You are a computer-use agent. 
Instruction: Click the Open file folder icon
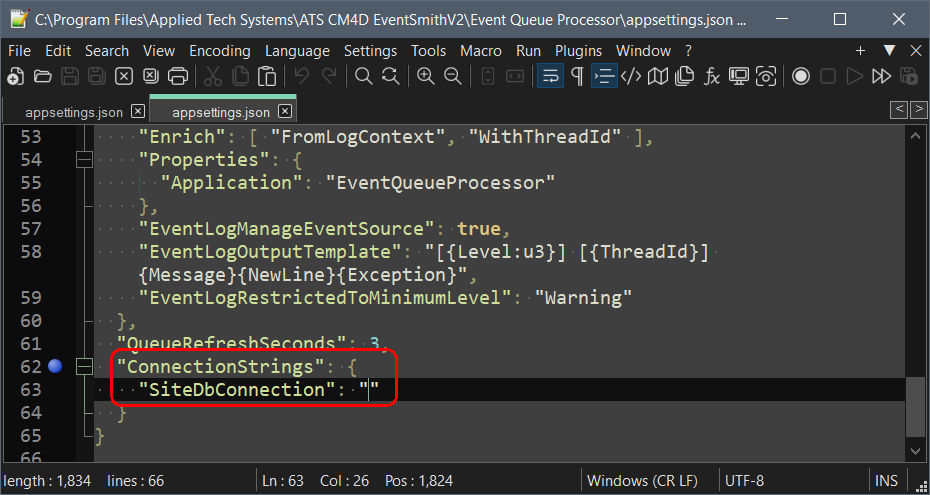coord(42,76)
